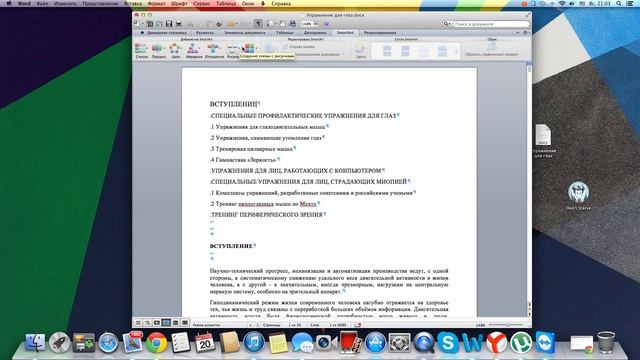
Task: Switch to the Рецензирование ribbon tab
Action: 380,33
